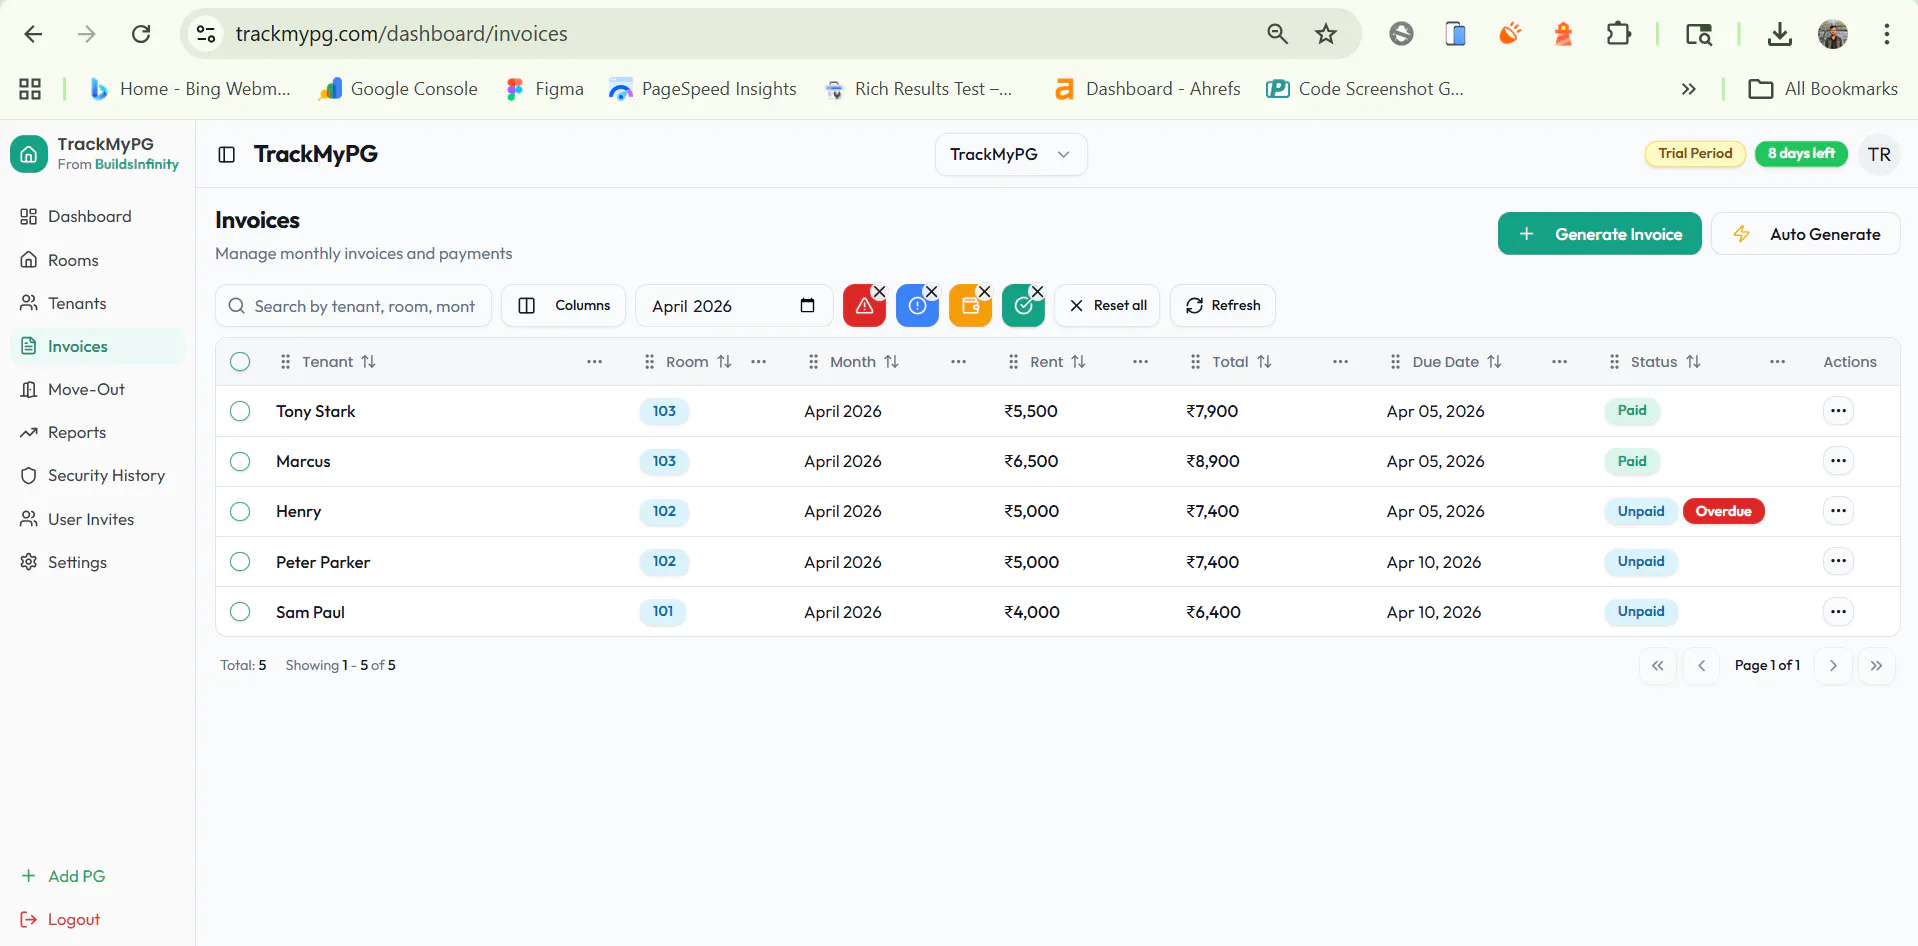
Task: Toggle the sidebar panel icon beside TrackMyPG title
Action: [x=227, y=154]
